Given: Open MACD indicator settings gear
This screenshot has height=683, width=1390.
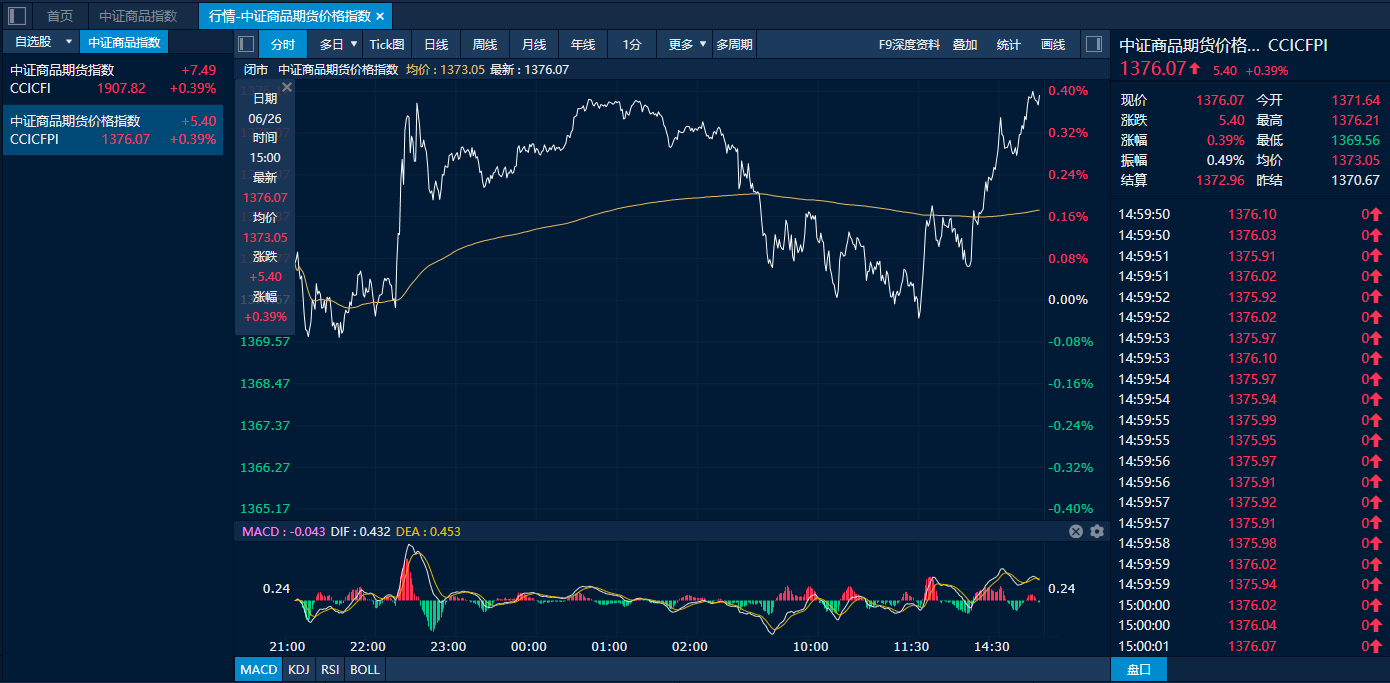Looking at the screenshot, I should click(1097, 531).
